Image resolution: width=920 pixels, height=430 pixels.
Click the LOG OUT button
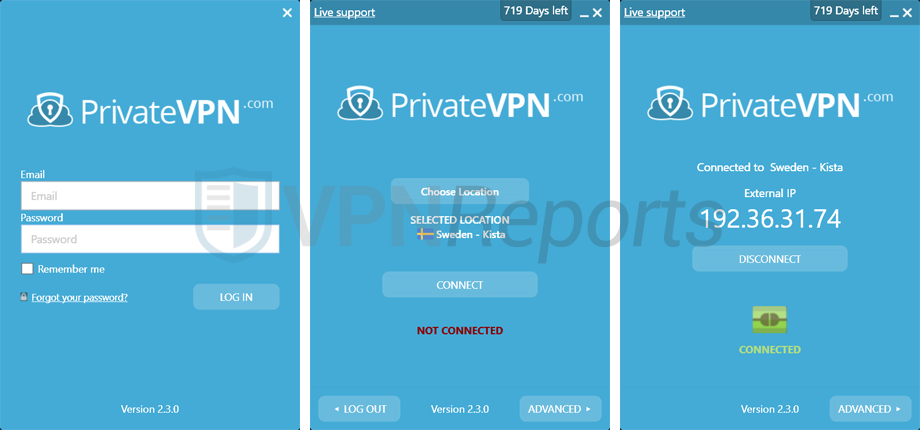(359, 409)
